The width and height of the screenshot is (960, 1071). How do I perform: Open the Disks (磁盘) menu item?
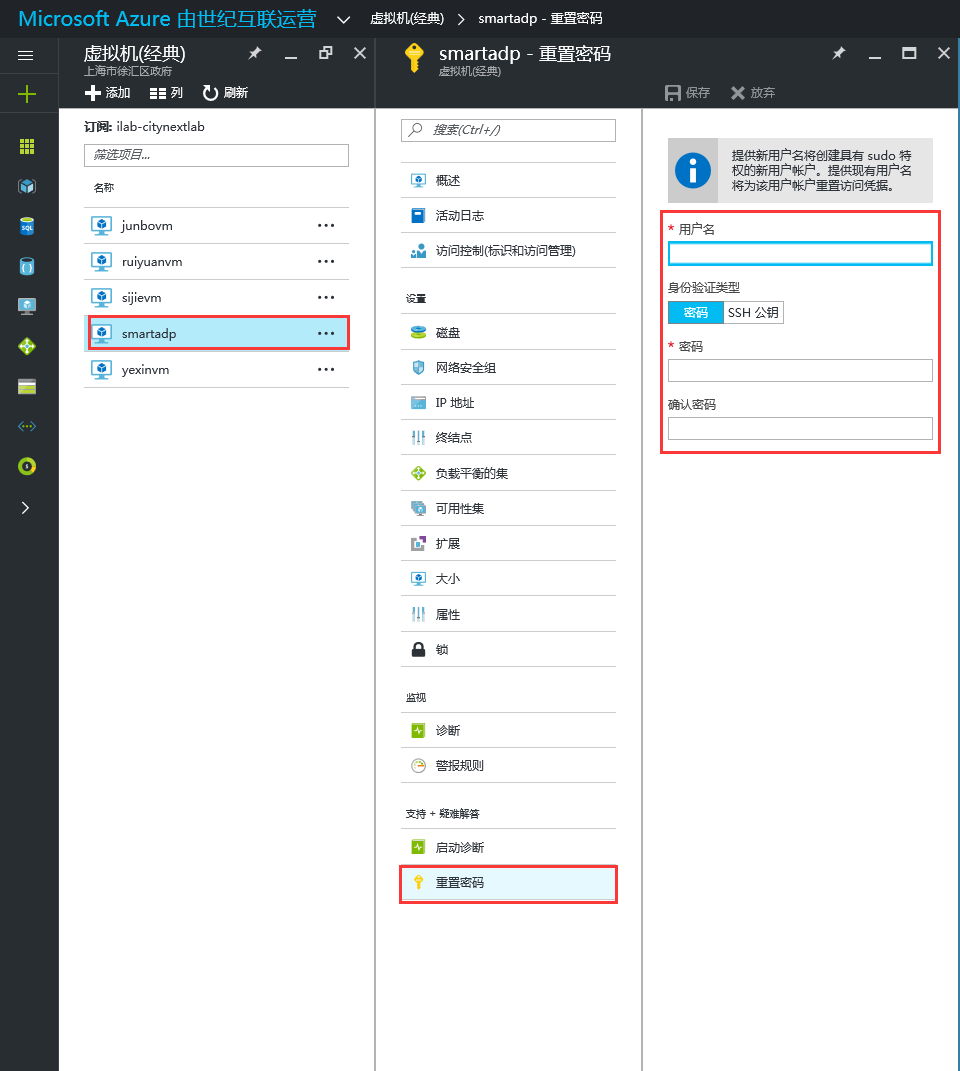point(448,333)
